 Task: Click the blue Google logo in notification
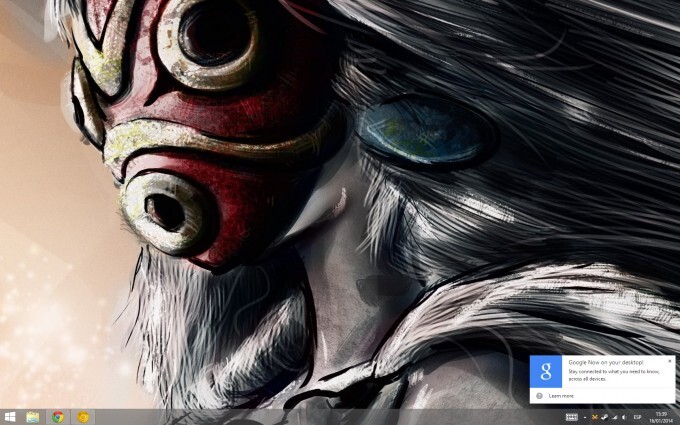pyautogui.click(x=546, y=371)
